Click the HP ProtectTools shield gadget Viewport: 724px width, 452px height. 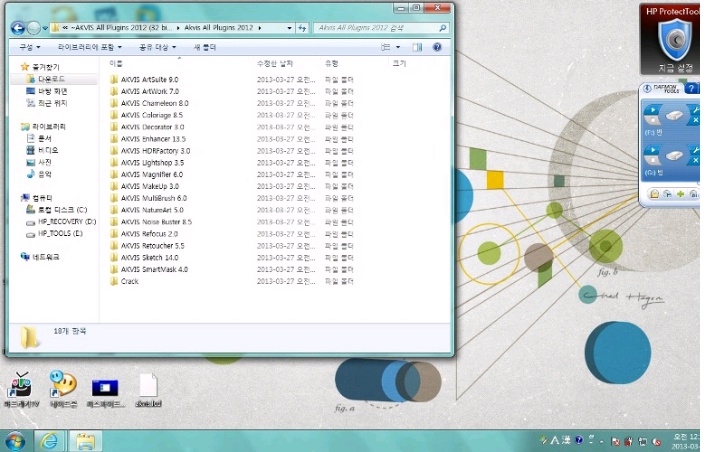click(x=674, y=40)
